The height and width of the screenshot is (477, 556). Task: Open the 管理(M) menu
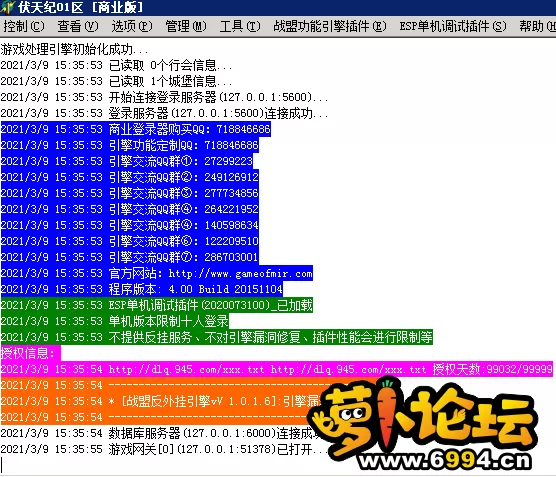coord(186,26)
